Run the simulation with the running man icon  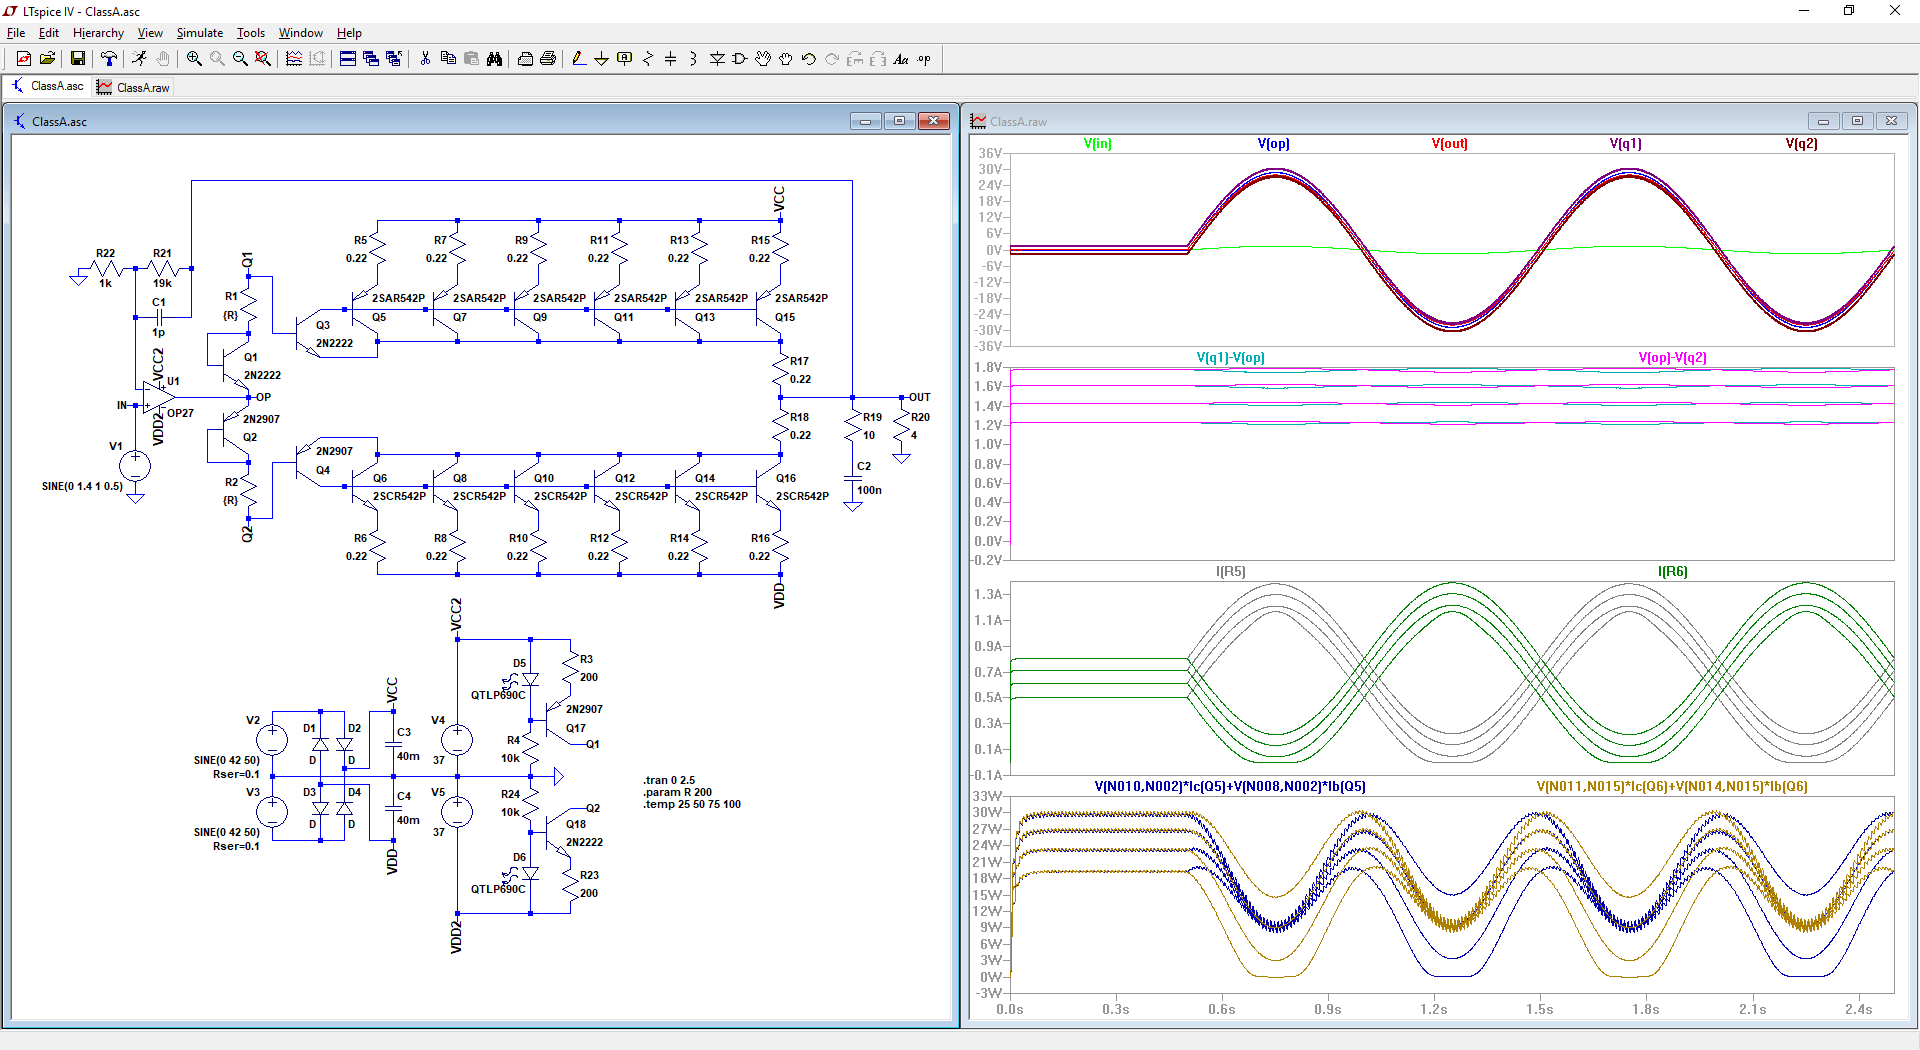click(139, 59)
